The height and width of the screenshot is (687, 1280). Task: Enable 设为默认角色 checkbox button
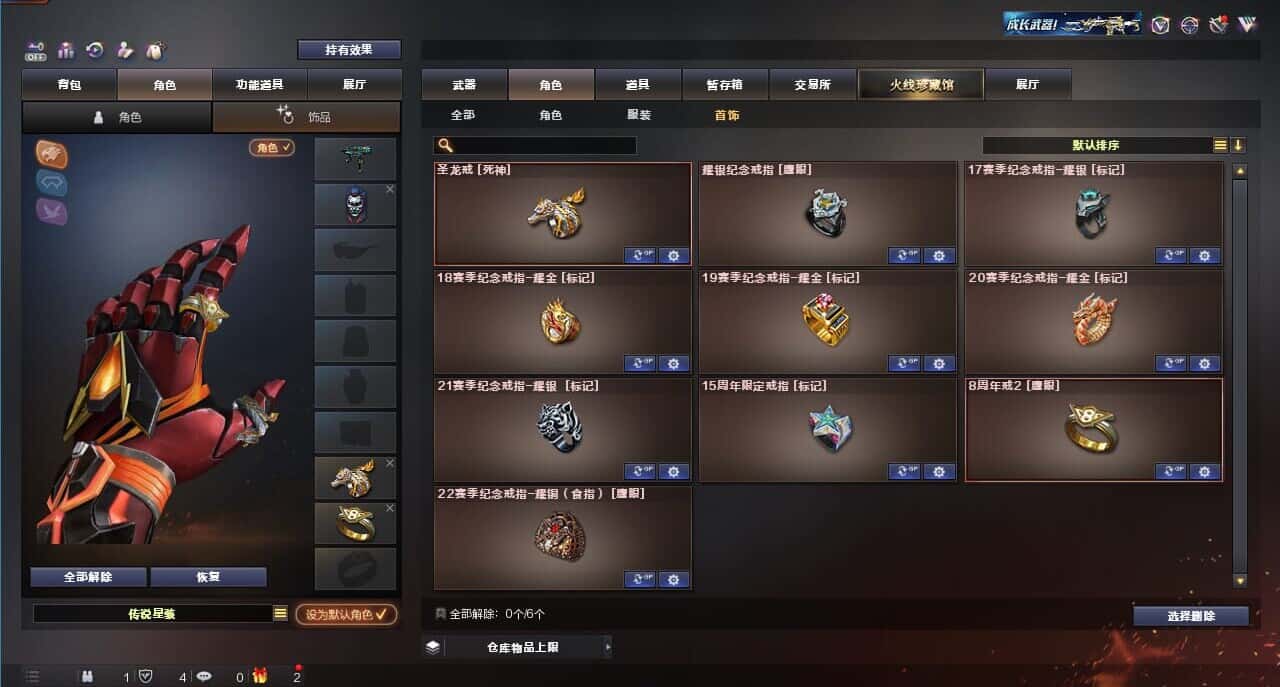click(345, 614)
